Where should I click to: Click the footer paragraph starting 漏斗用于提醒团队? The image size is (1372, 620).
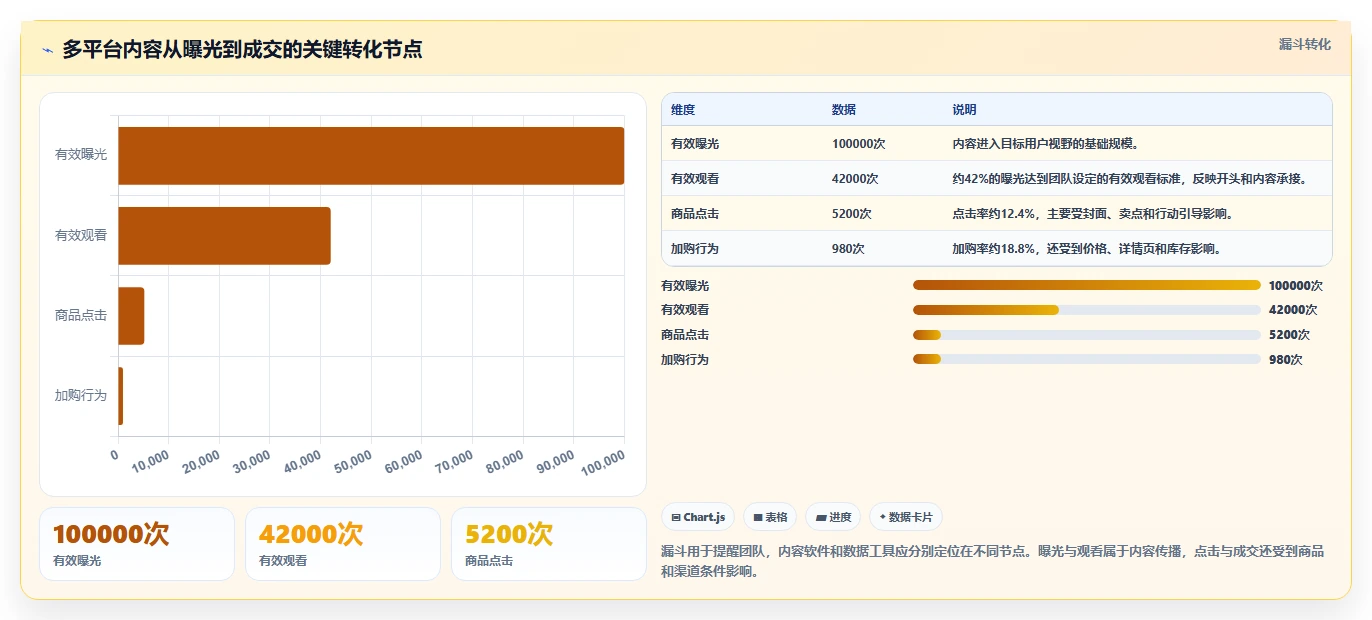point(993,561)
